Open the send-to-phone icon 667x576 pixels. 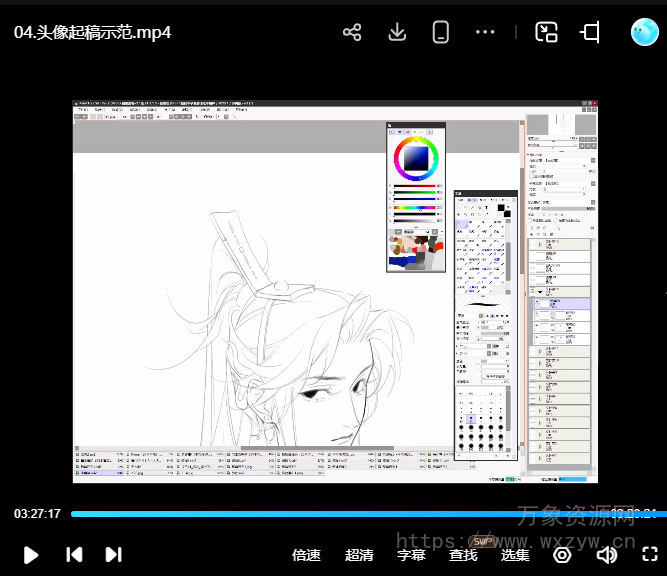[440, 32]
